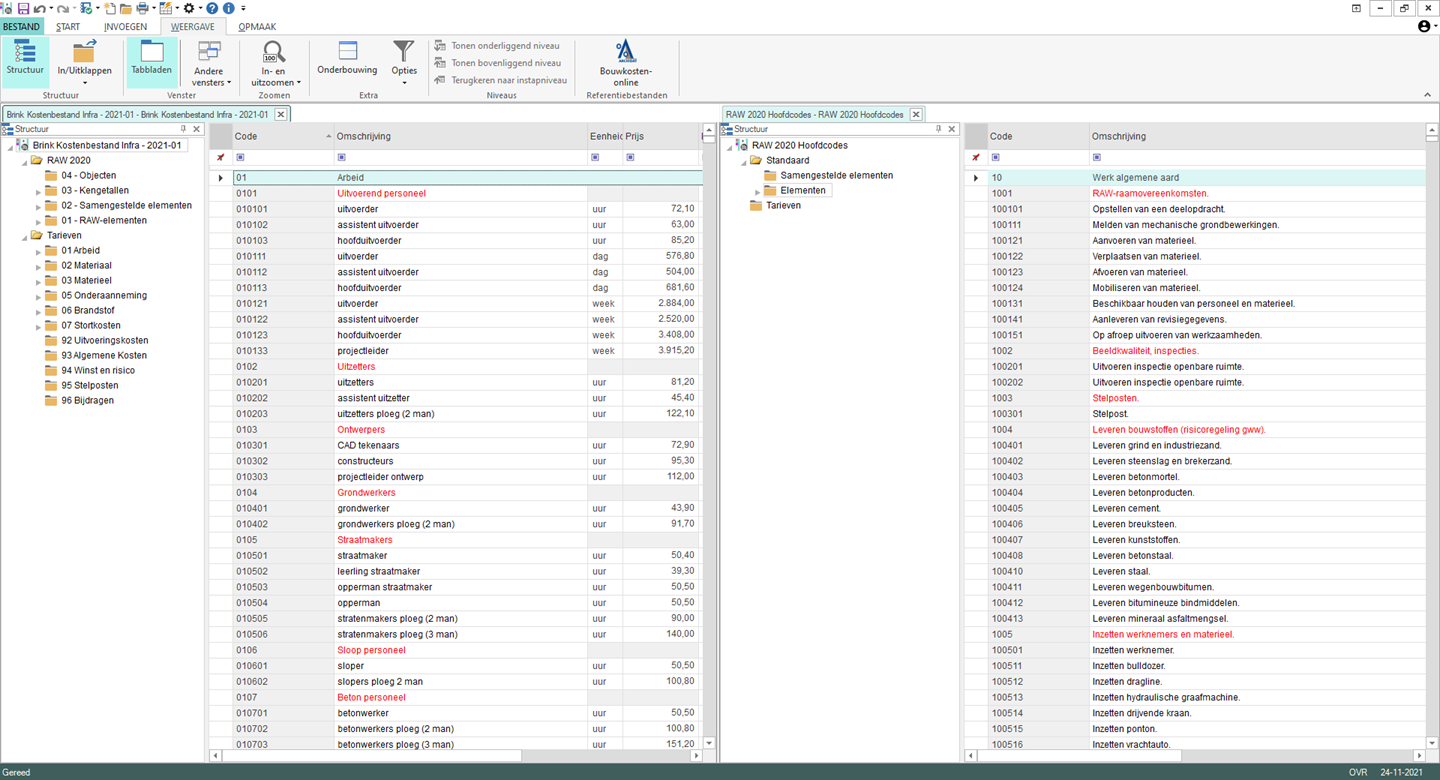
Task: Expand the Elementen node in right tree
Action: tap(758, 191)
